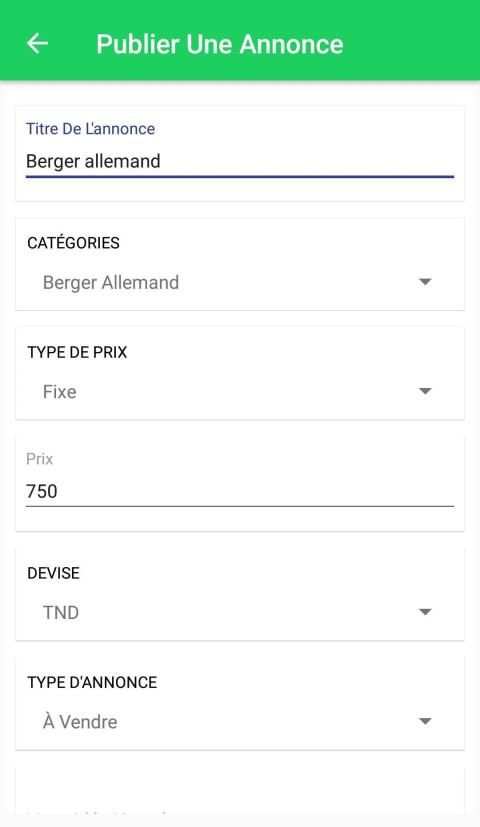Go back using the header arrow
This screenshot has height=827, width=480.
[x=37, y=43]
